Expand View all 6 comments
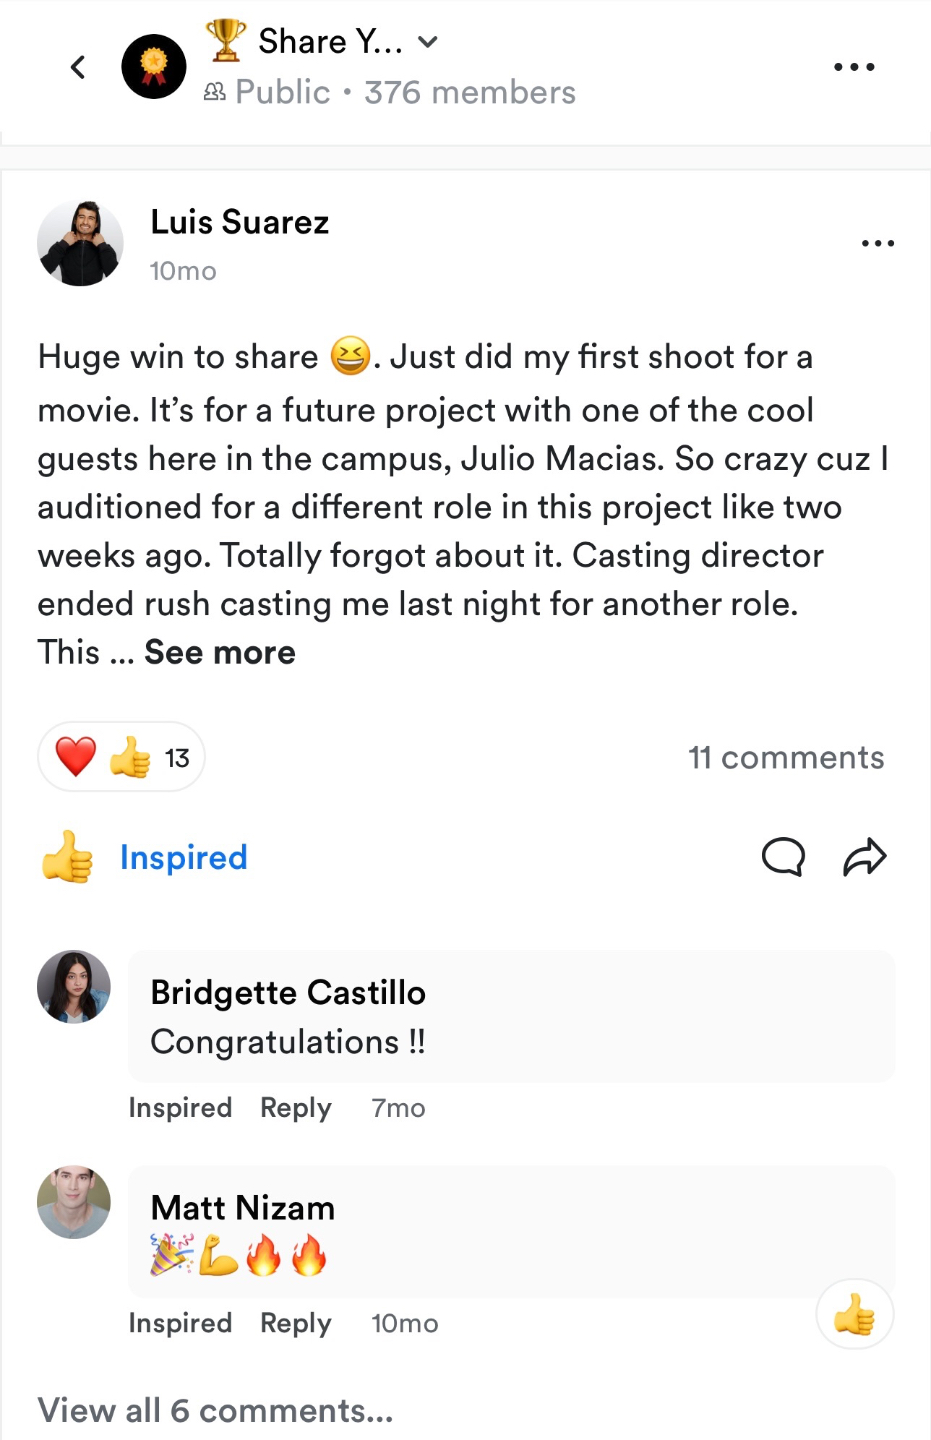This screenshot has width=931, height=1440. [x=215, y=1410]
